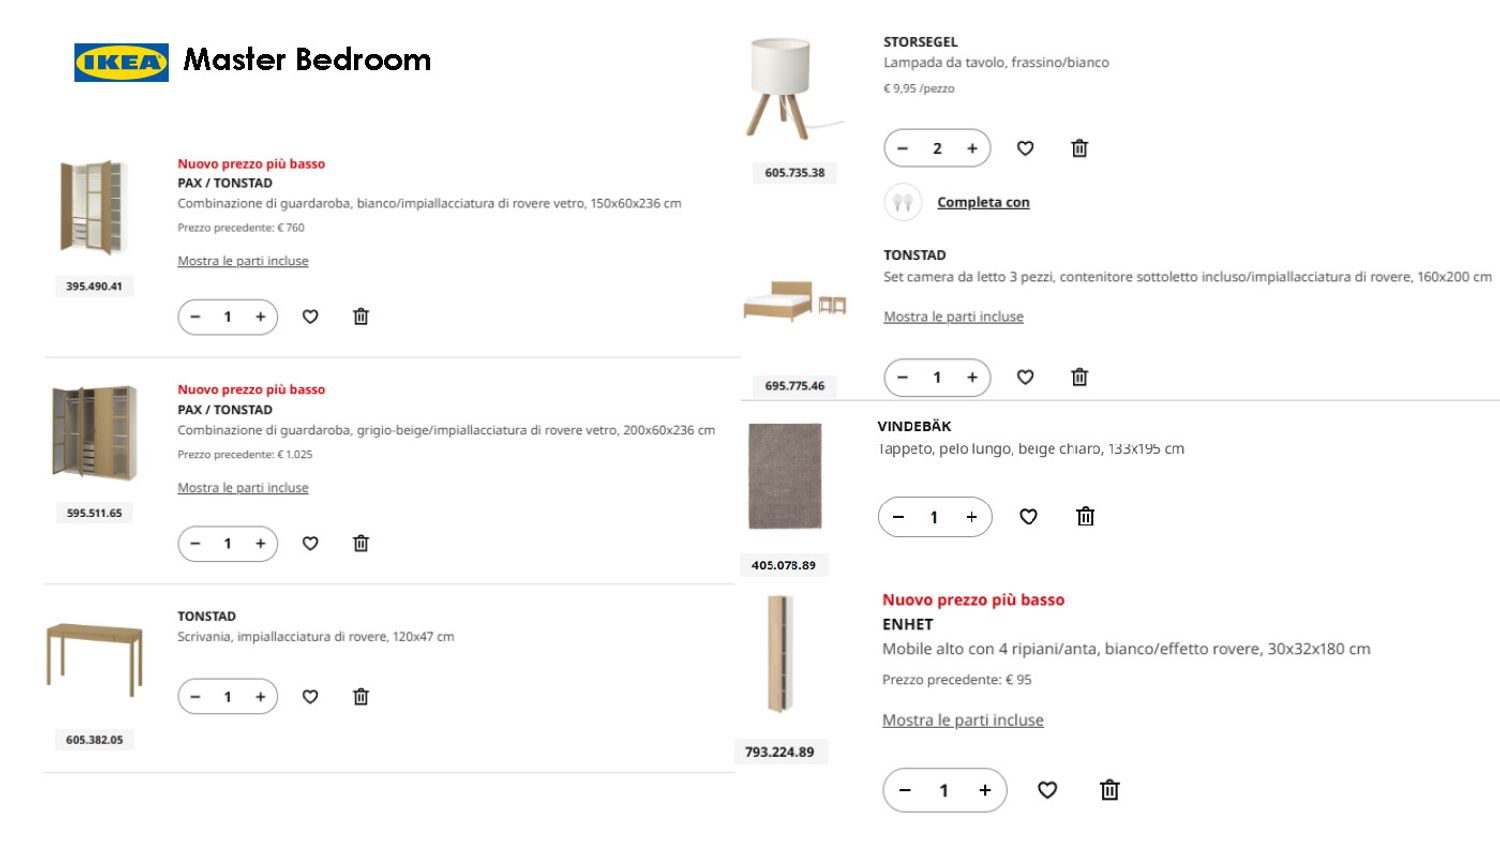Decrease TONSTAD desk quantity
Image resolution: width=1500 pixels, height=844 pixels.
[196, 697]
